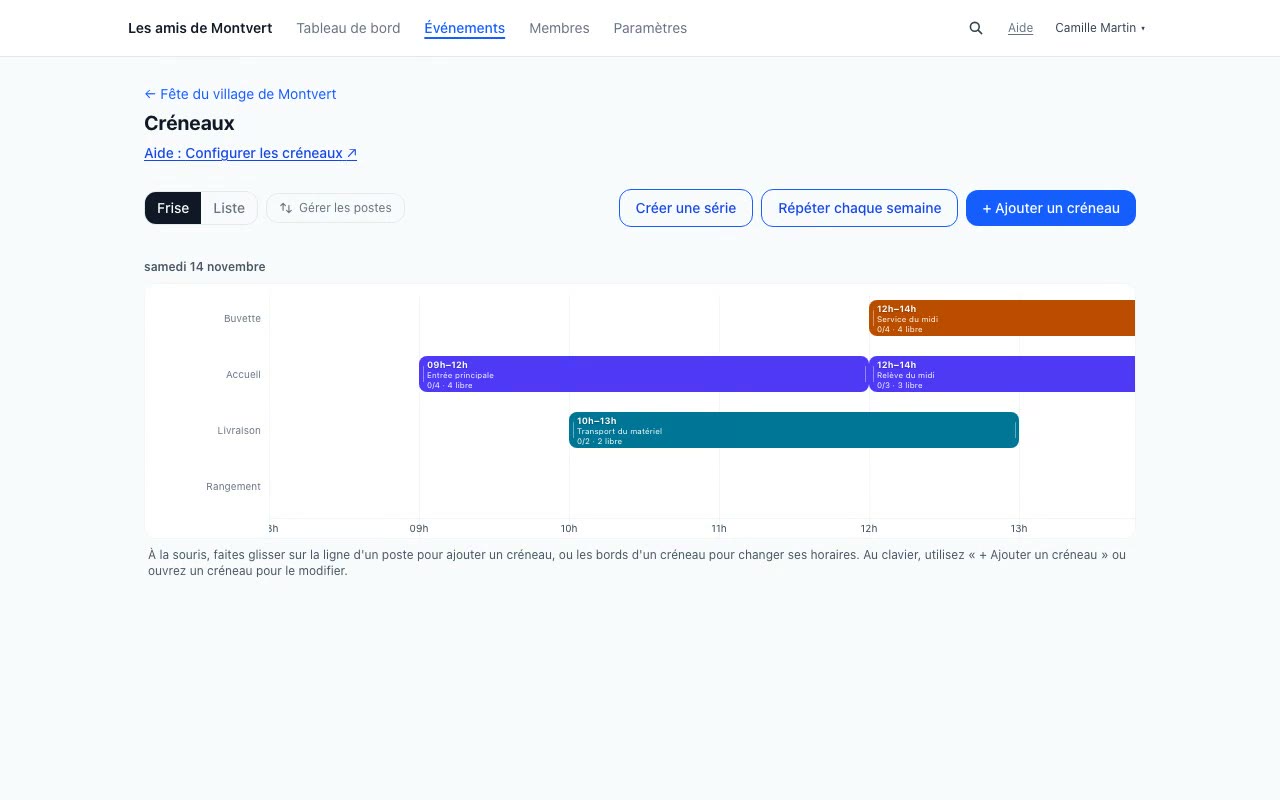Click the search magnifier icon

pyautogui.click(x=976, y=28)
